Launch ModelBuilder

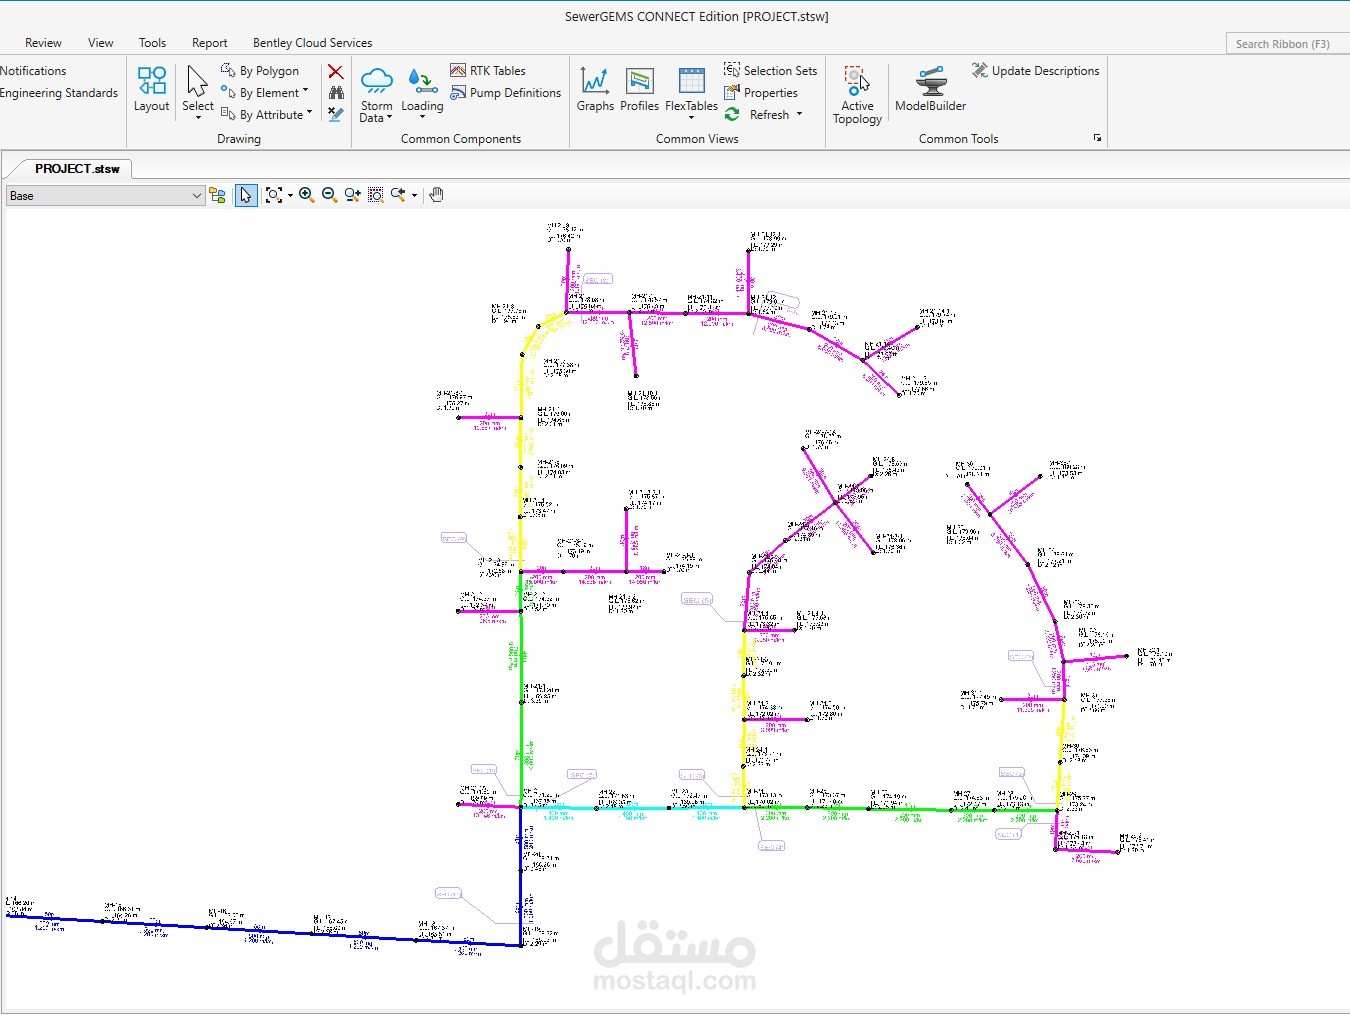[930, 89]
